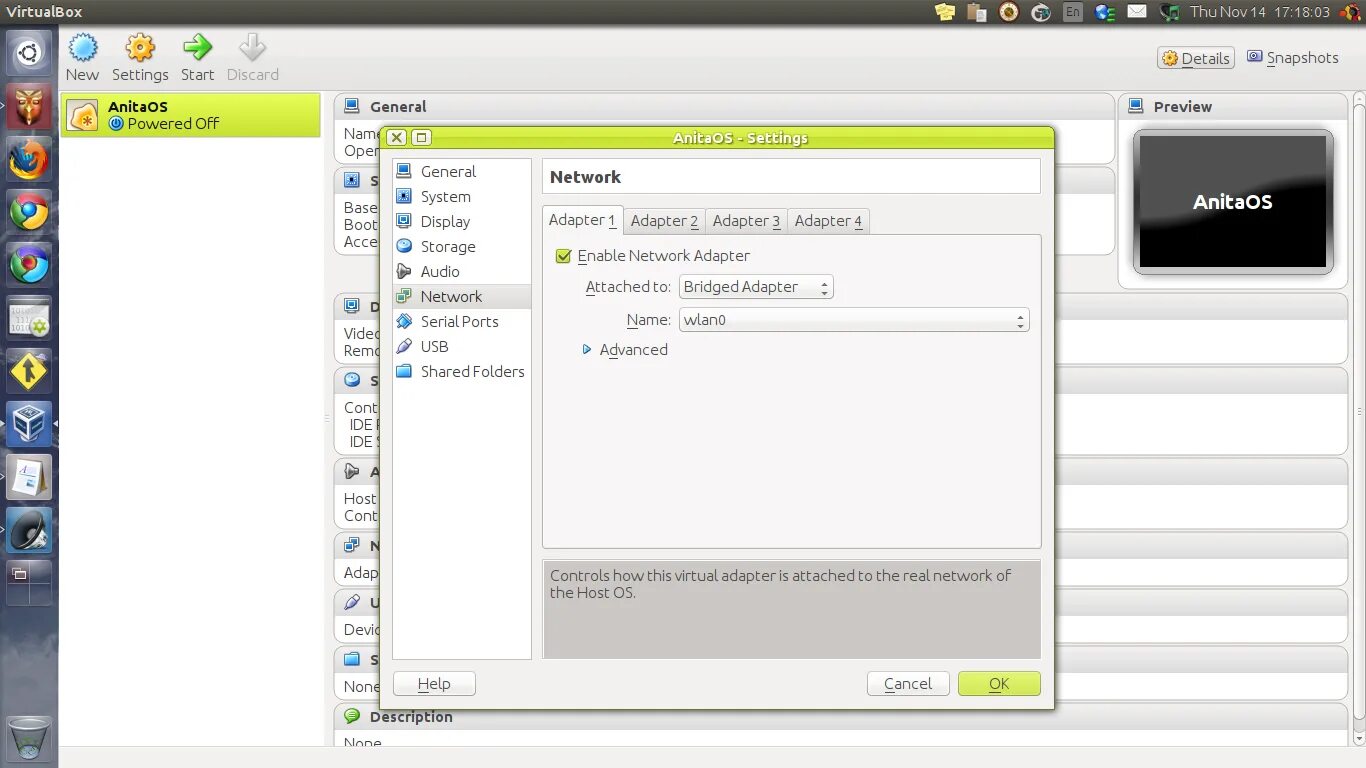Launch the first Chrome icon in dock
The height and width of the screenshot is (768, 1366).
pyautogui.click(x=29, y=211)
